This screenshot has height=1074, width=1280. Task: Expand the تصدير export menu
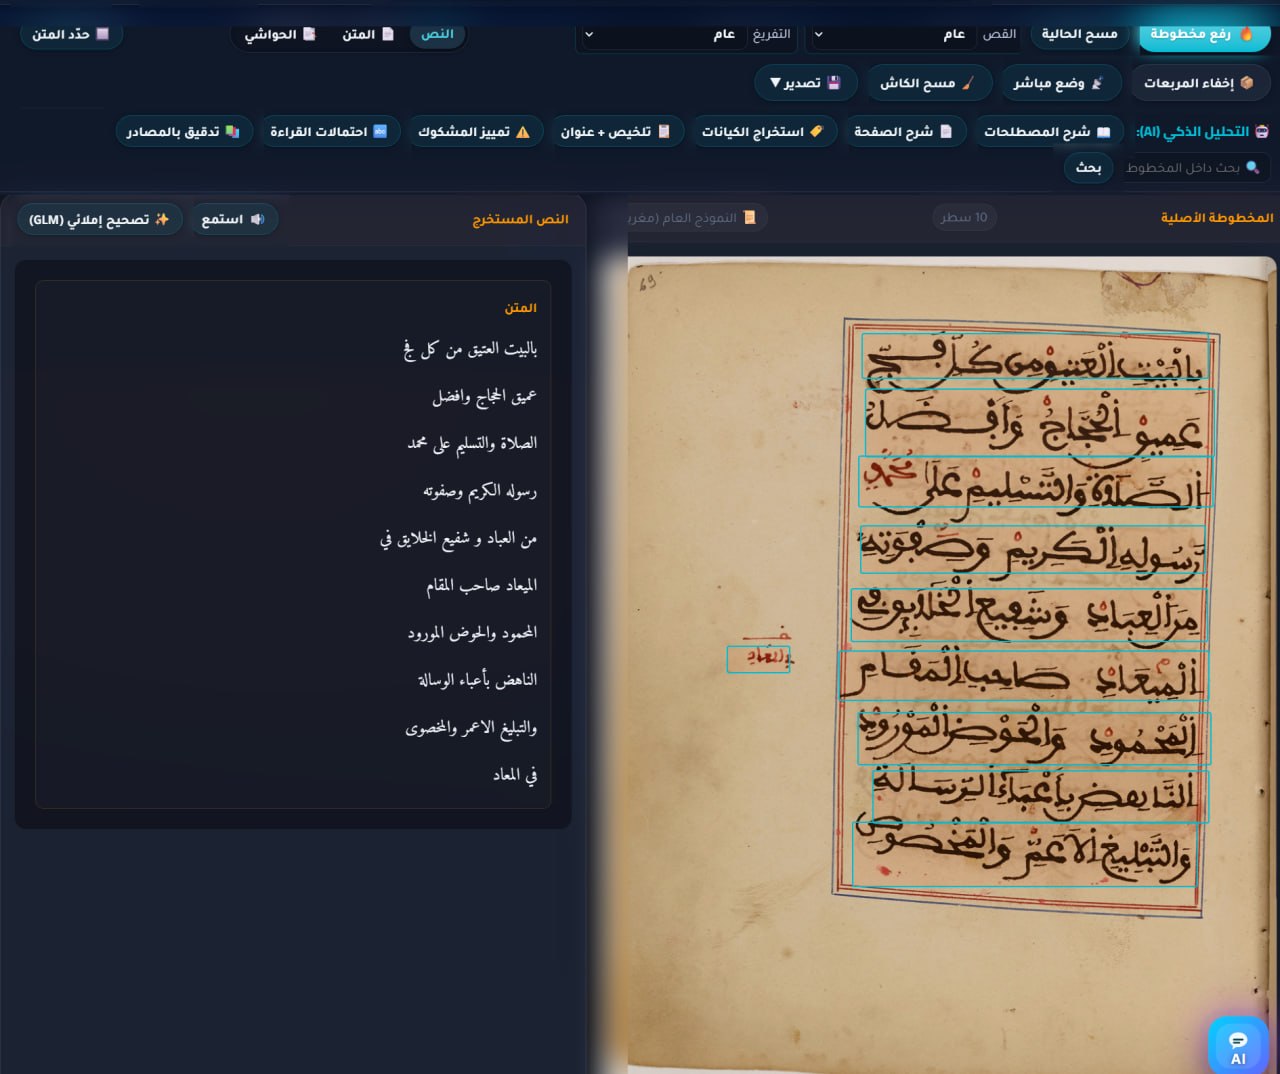point(805,83)
